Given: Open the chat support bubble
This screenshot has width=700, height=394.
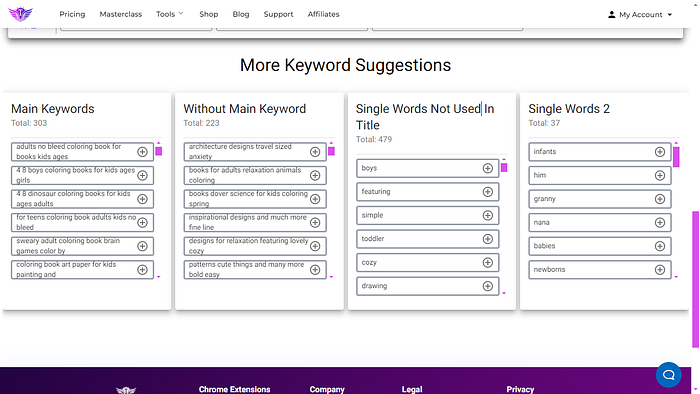Looking at the screenshot, I should (x=668, y=375).
